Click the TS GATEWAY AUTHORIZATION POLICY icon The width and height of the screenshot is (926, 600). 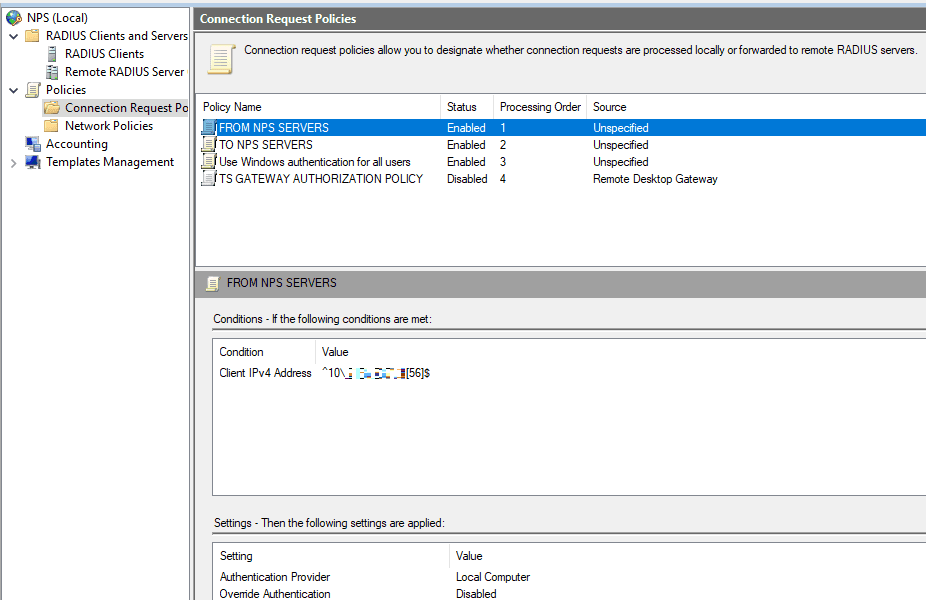[x=208, y=179]
